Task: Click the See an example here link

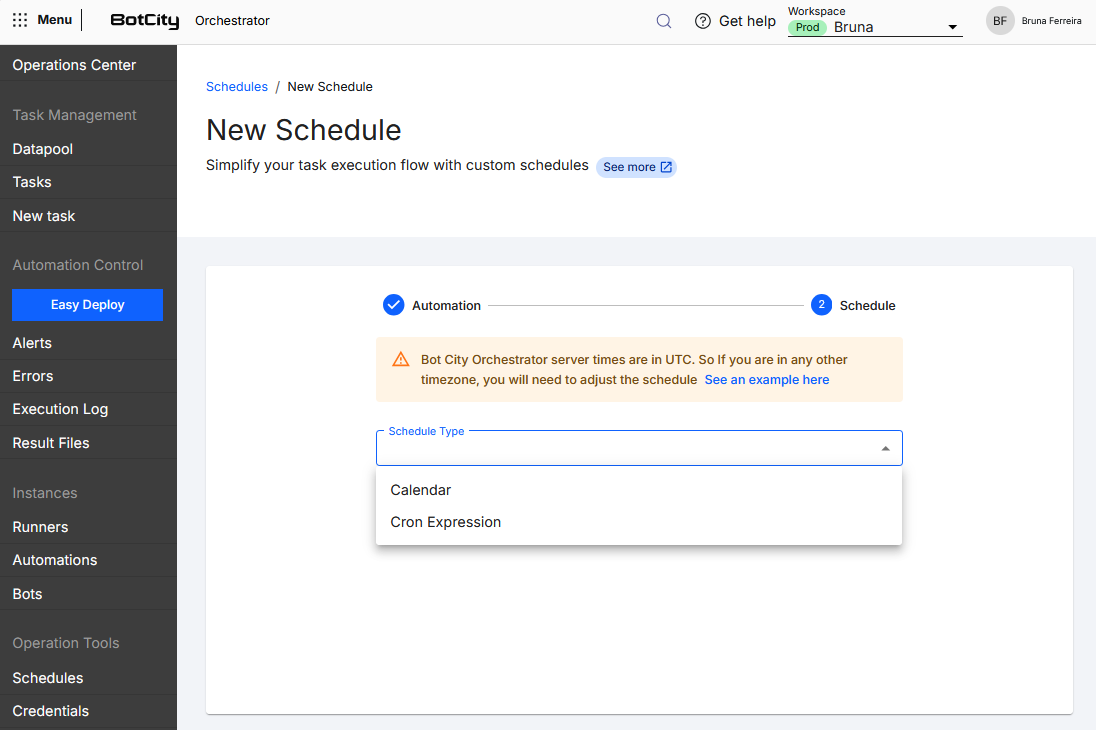Action: click(767, 380)
